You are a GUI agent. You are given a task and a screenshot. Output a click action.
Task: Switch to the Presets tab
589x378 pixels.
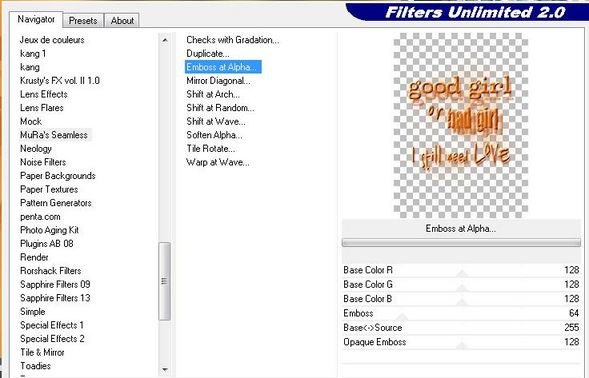[x=83, y=21]
